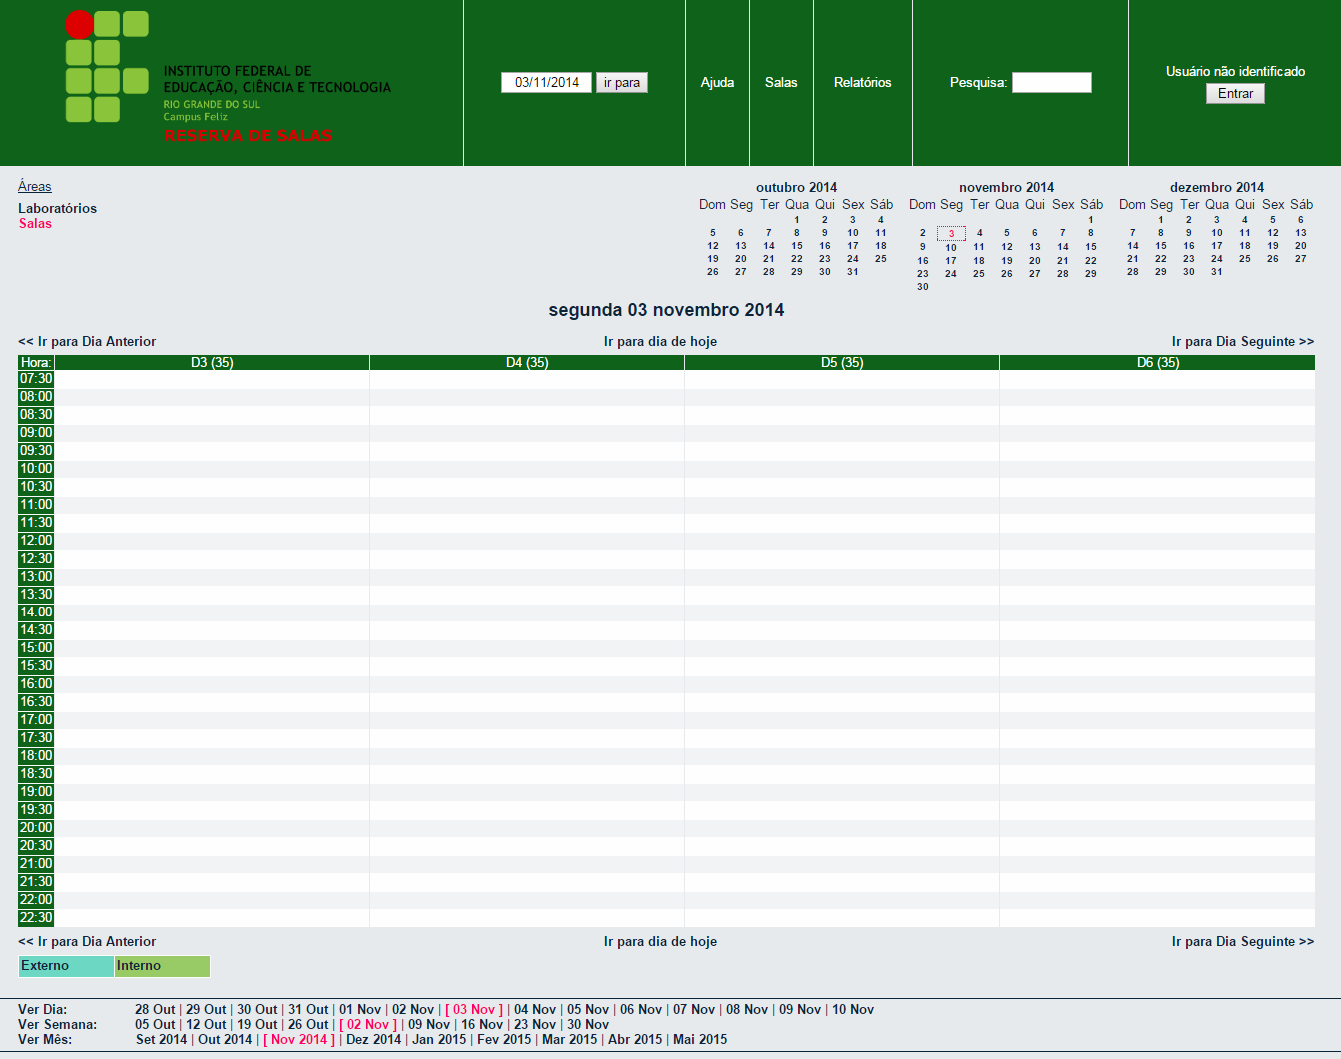The width and height of the screenshot is (1341, 1059).
Task: Click the D3 slot at 08:00
Action: [x=212, y=397]
